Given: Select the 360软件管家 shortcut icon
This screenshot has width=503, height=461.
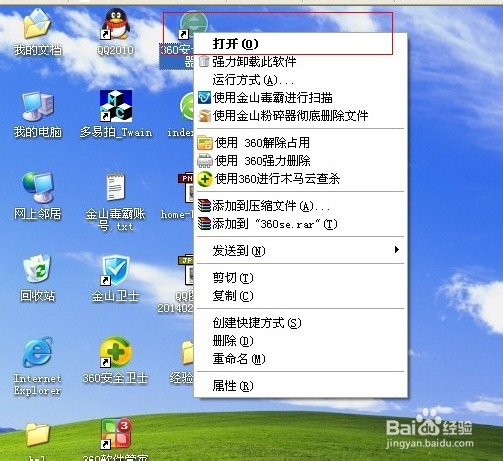Looking at the screenshot, I should [x=116, y=433].
